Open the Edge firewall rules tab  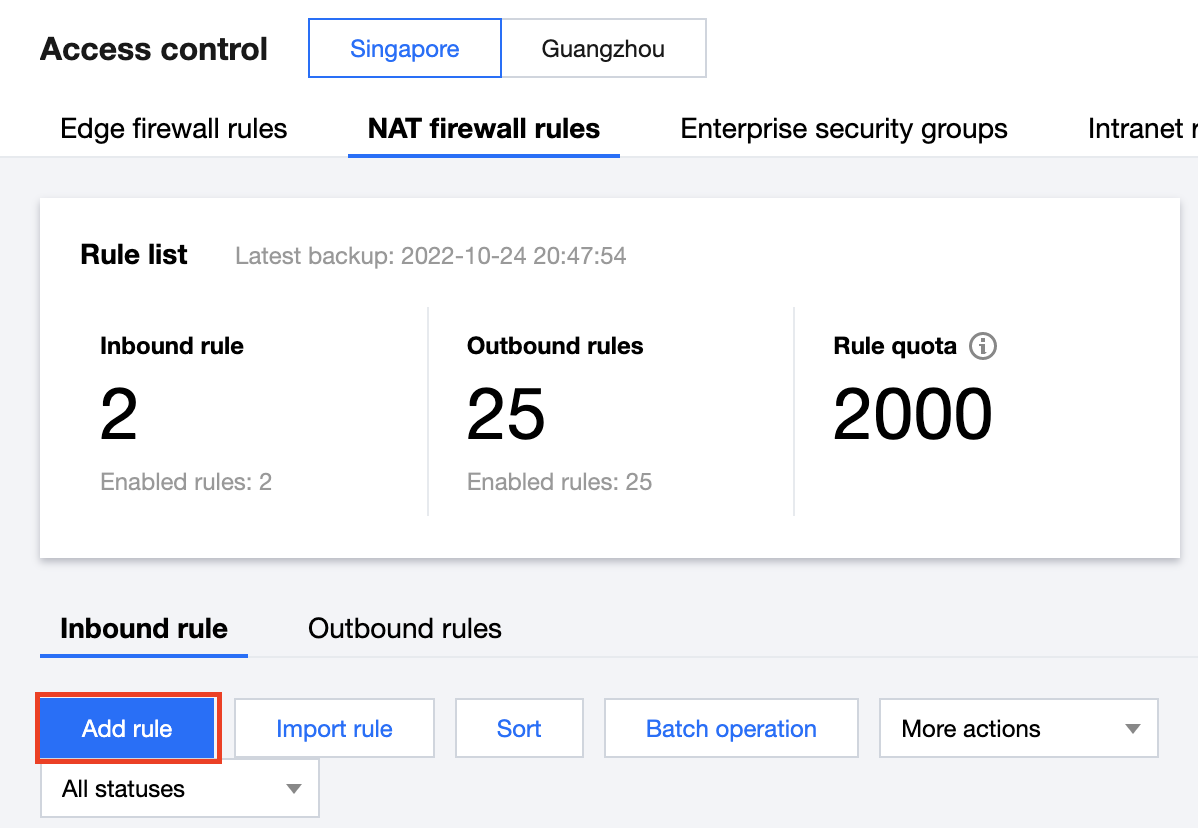point(173,129)
